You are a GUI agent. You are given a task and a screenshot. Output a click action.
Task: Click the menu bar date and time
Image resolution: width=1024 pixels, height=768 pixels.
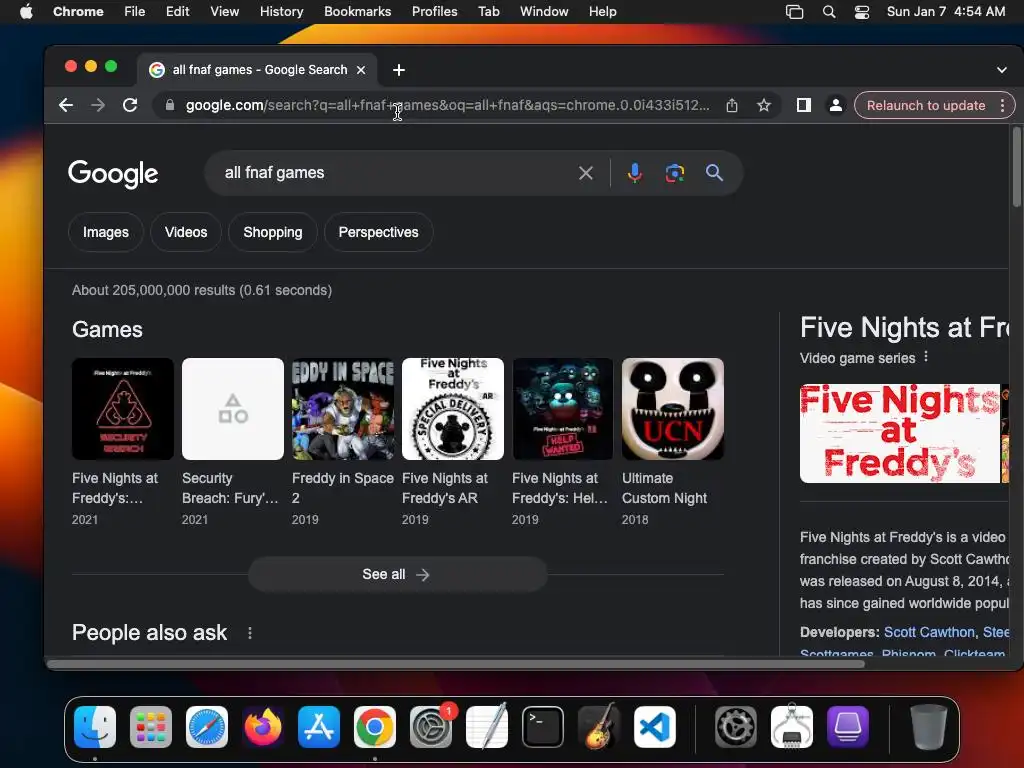pos(946,12)
